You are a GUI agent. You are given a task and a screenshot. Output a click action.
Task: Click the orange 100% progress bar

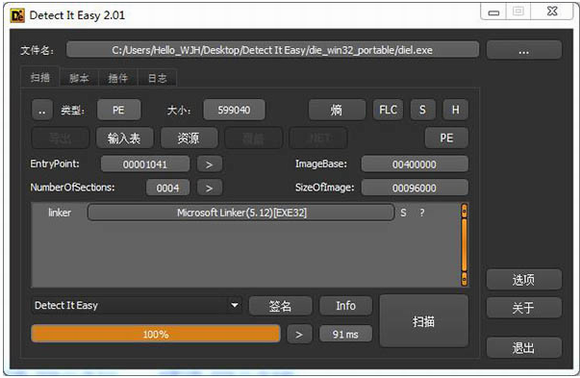156,334
